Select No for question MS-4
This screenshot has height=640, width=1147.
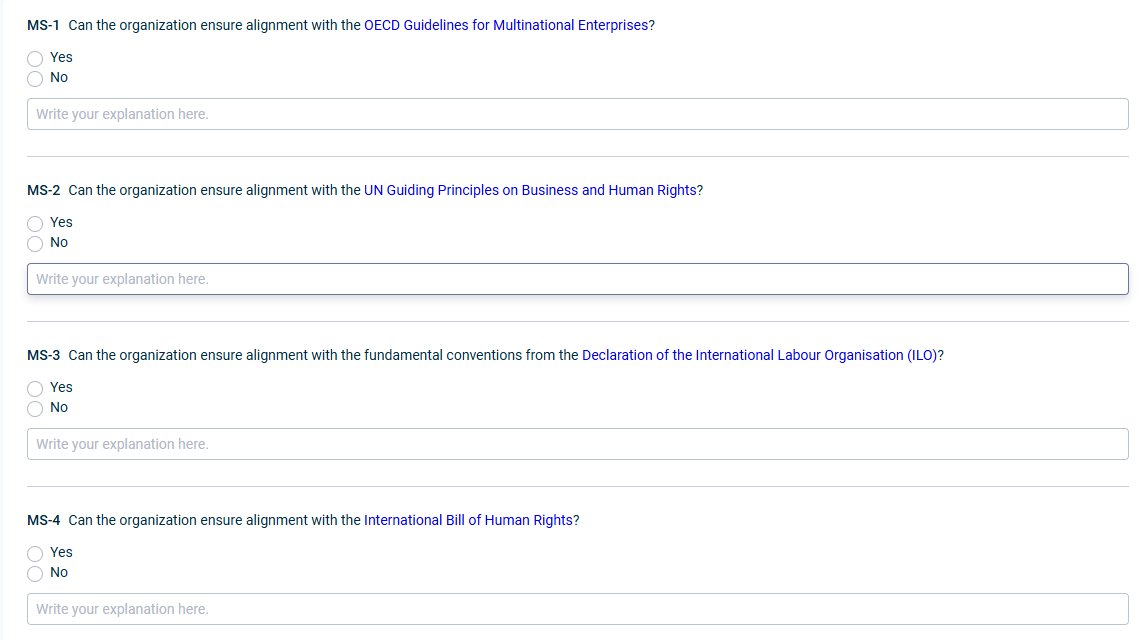[x=35, y=574]
